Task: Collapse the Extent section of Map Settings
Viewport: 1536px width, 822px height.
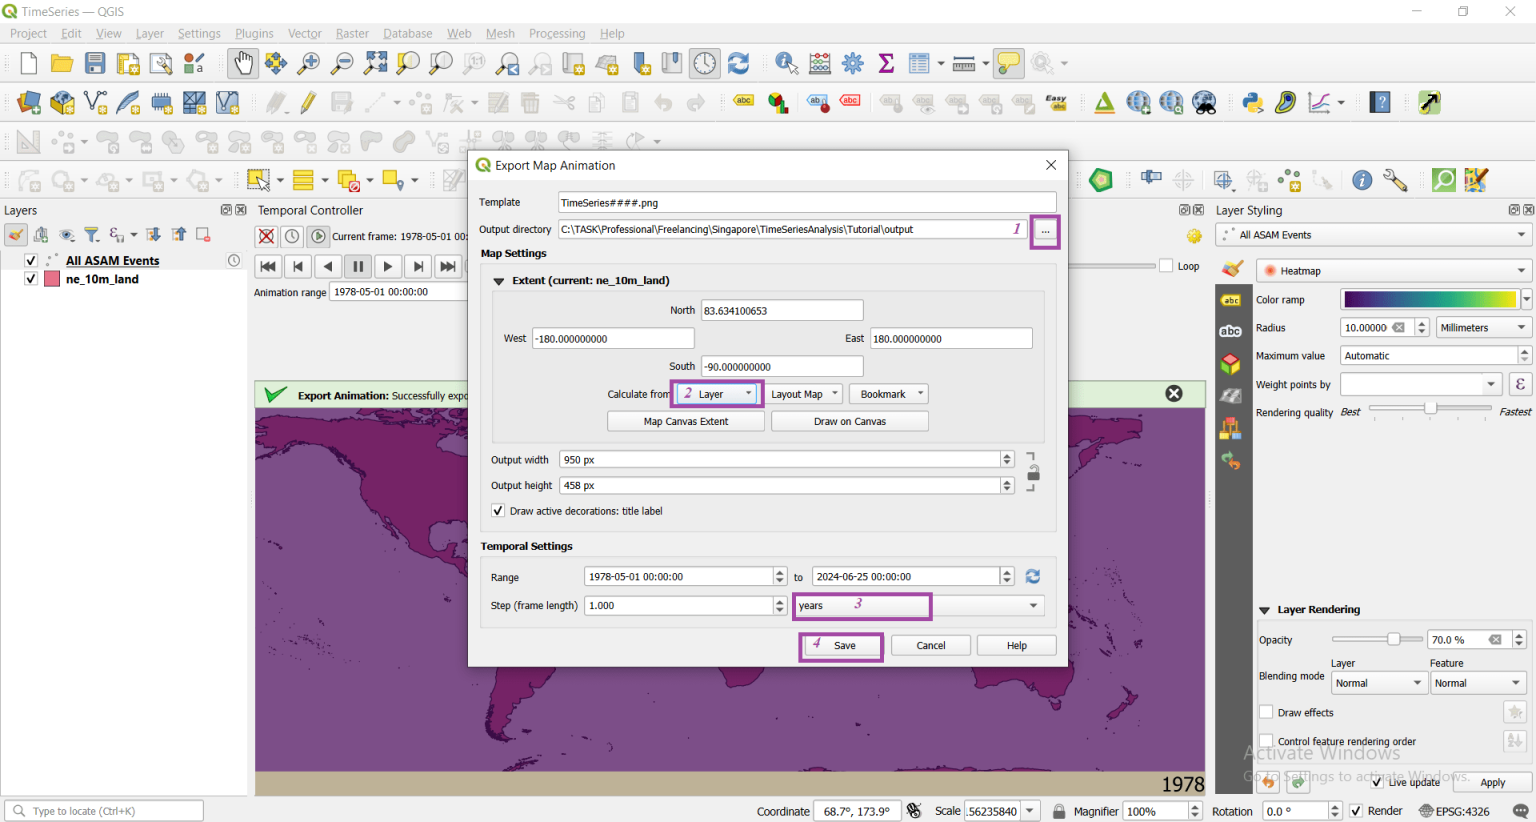Action: pyautogui.click(x=498, y=280)
